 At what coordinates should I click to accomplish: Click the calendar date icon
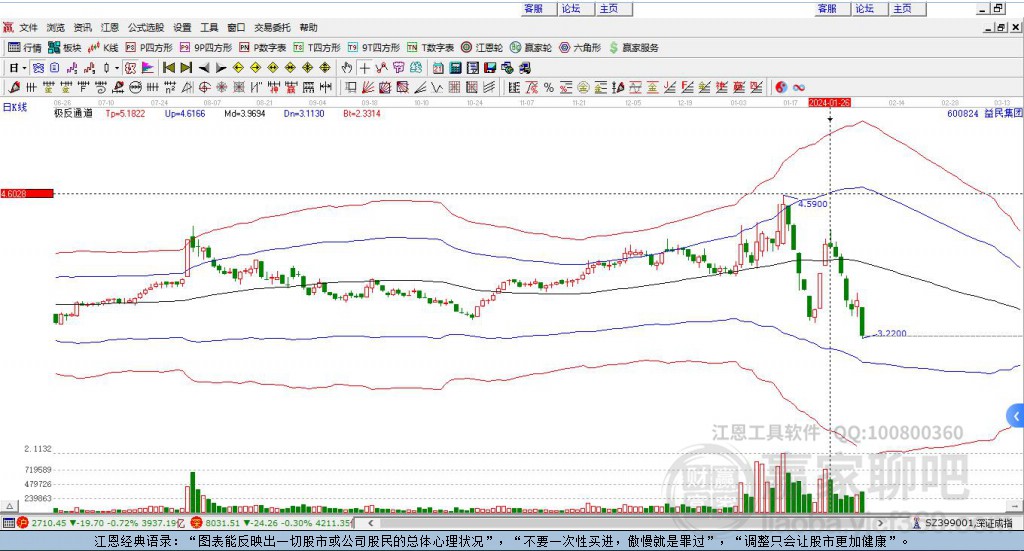coord(438,68)
